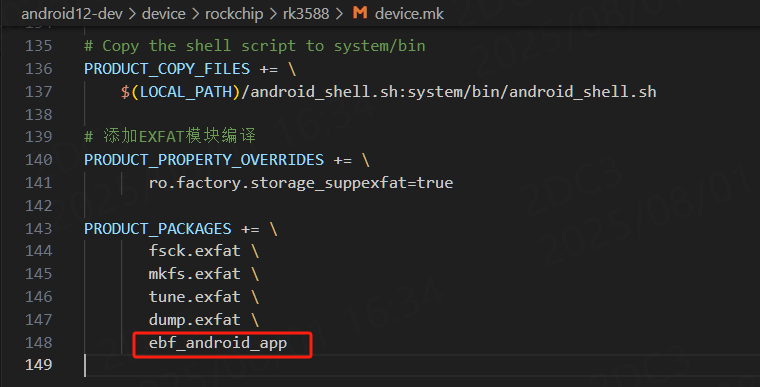Click 'ro.factory.storage_suppexfat=true' text
Screen dimensions: 760x387
click(301, 182)
